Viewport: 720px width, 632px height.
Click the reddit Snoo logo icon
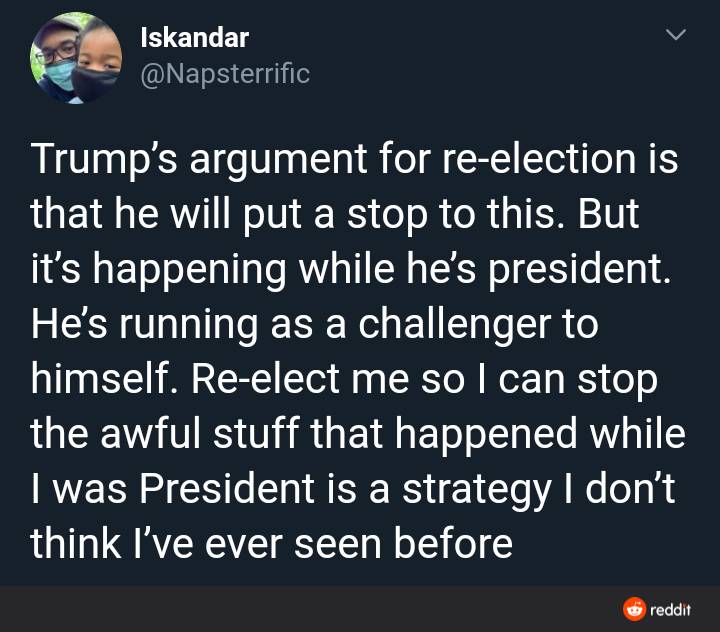tap(634, 609)
